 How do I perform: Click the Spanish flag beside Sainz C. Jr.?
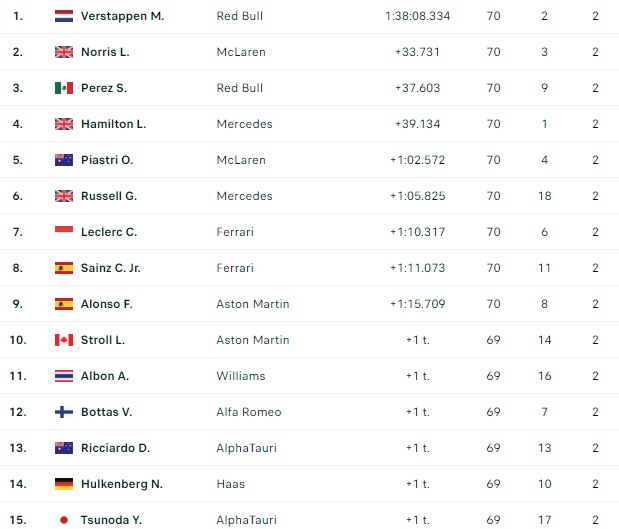pos(64,268)
